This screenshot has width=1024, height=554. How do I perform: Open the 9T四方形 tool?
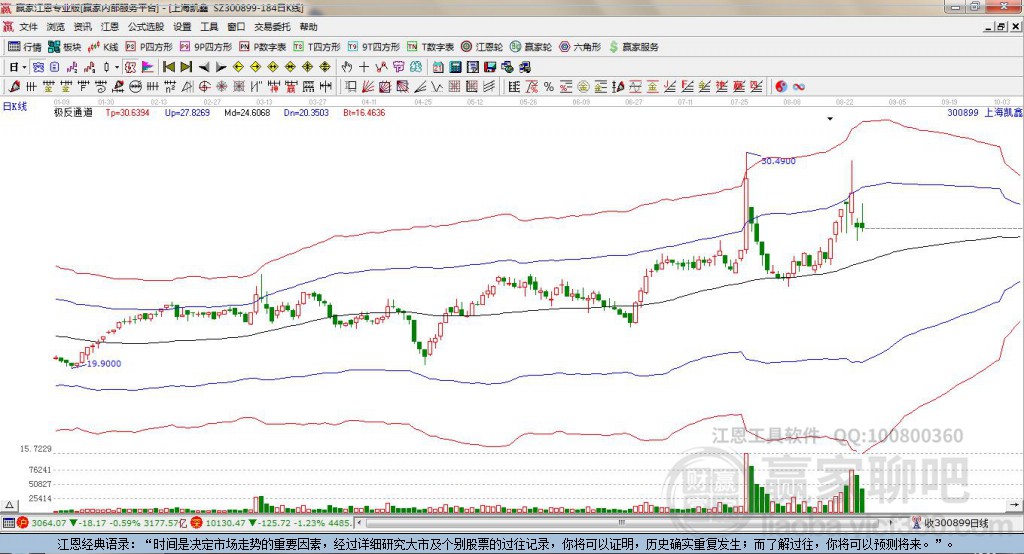[x=374, y=47]
